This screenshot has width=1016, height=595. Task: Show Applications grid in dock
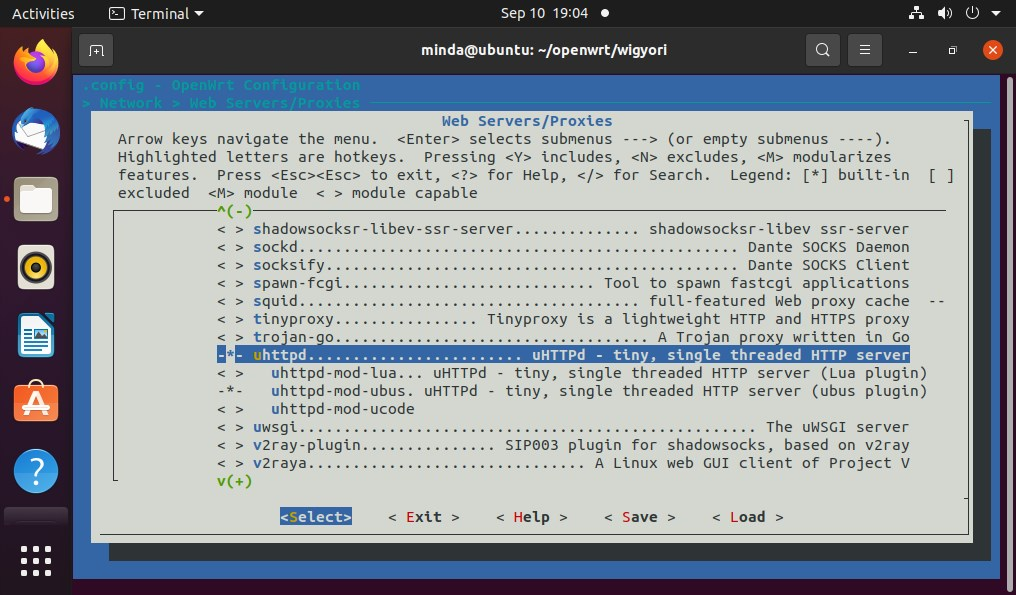[x=36, y=561]
